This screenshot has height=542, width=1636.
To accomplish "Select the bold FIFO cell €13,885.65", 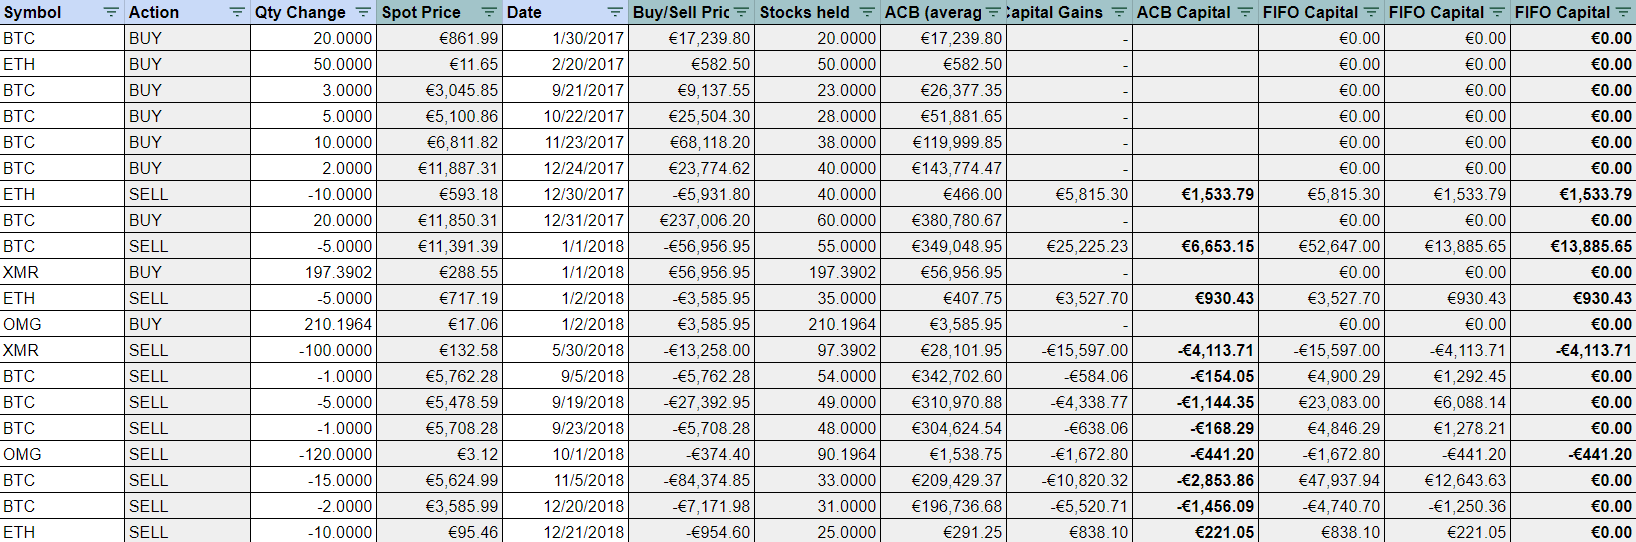I will click(1574, 246).
